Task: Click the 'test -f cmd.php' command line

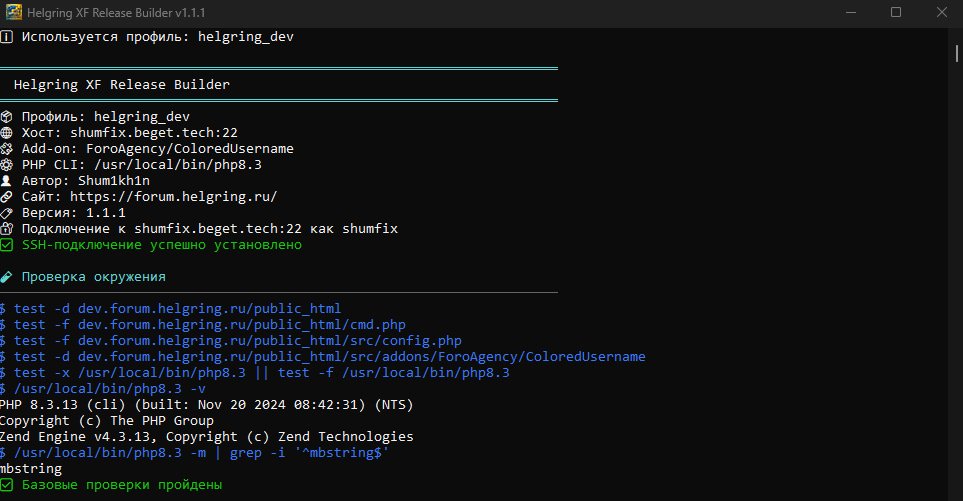Action: (x=203, y=325)
